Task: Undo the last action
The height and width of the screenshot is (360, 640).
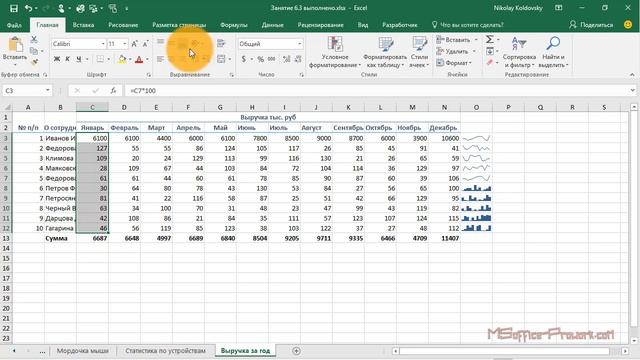Action: [28, 8]
